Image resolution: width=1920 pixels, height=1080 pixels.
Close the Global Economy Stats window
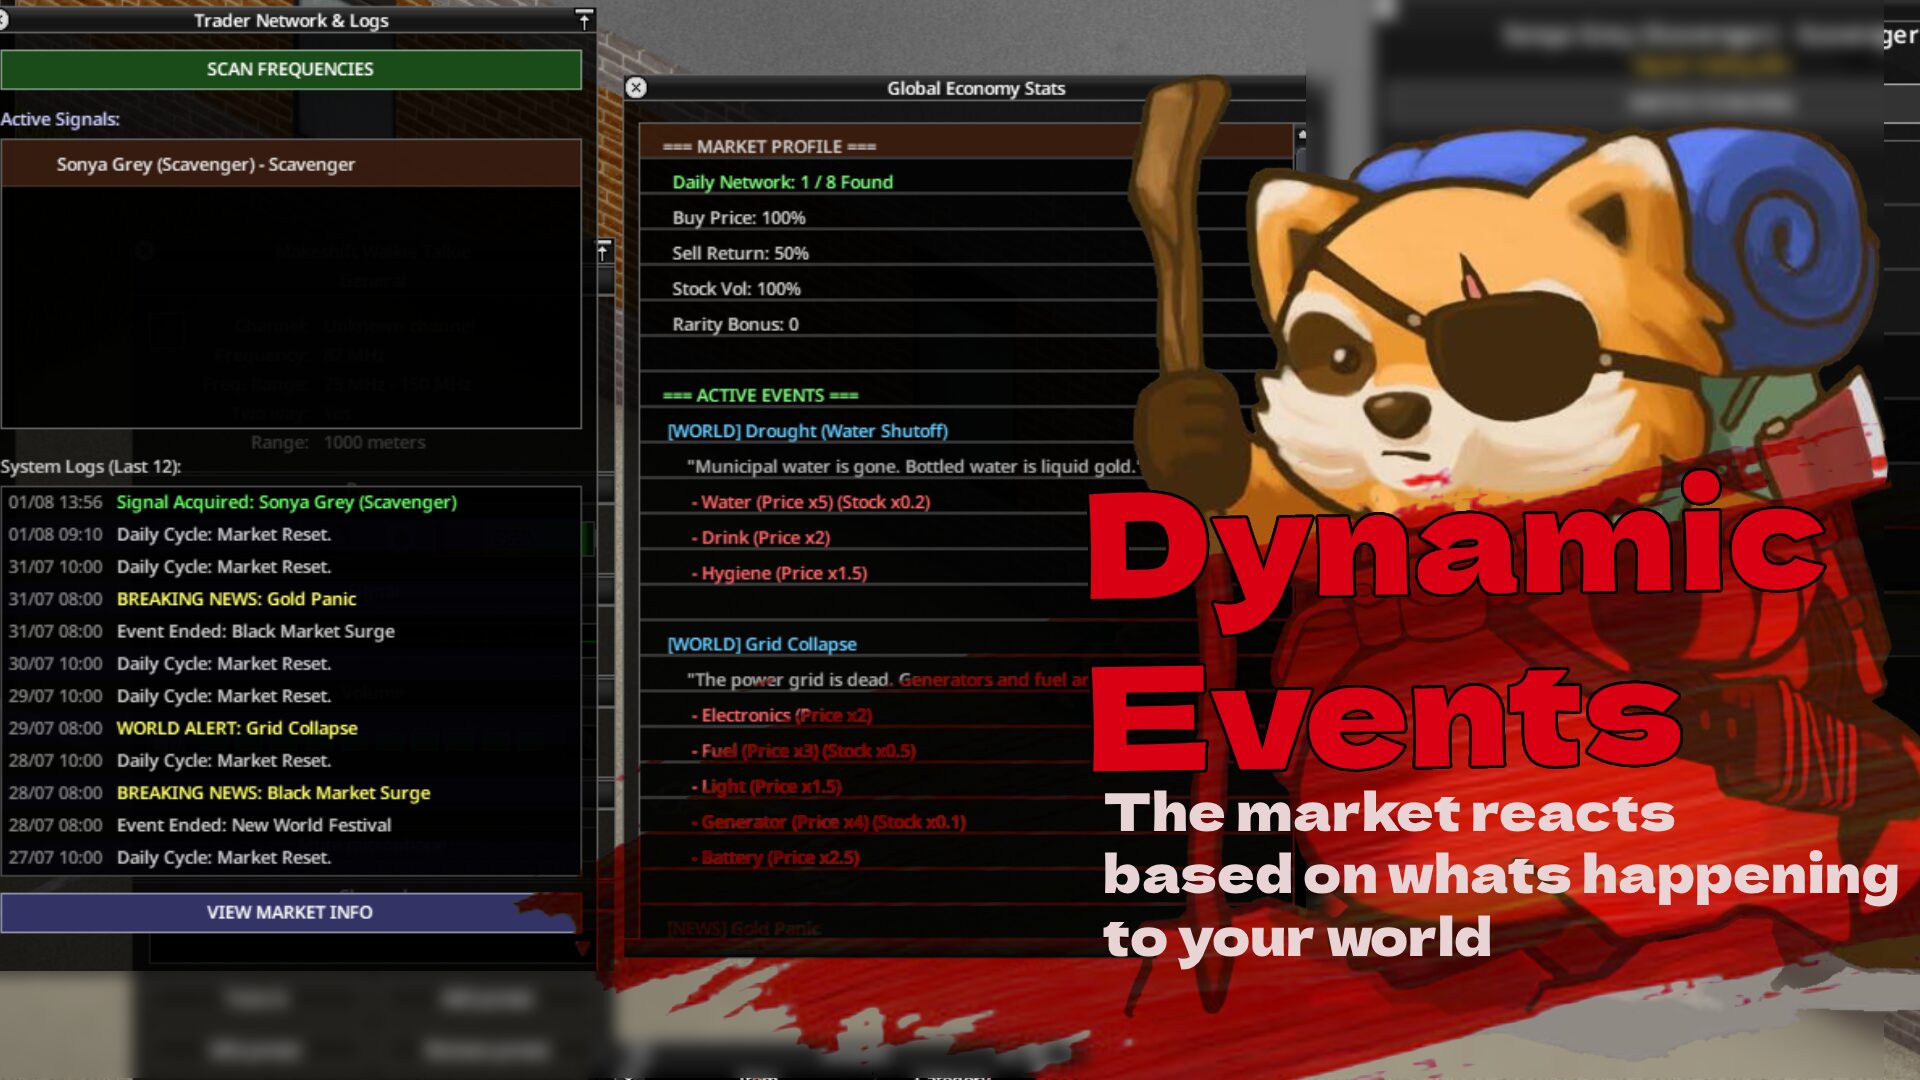click(636, 88)
